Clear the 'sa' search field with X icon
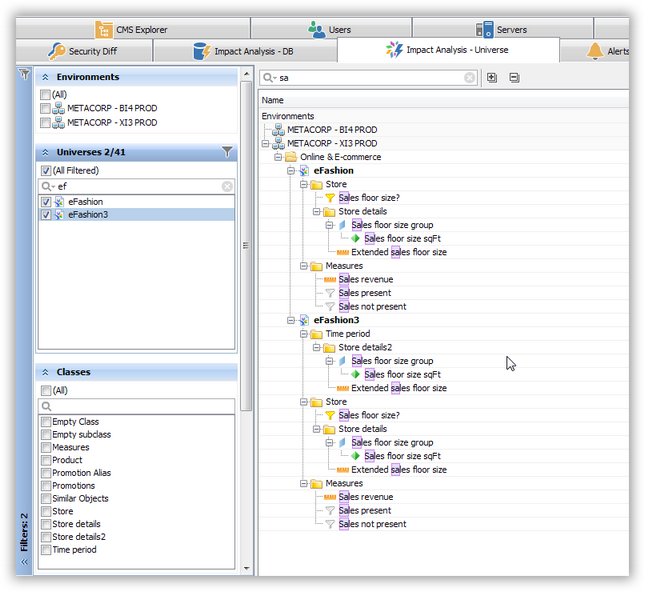 coord(469,78)
